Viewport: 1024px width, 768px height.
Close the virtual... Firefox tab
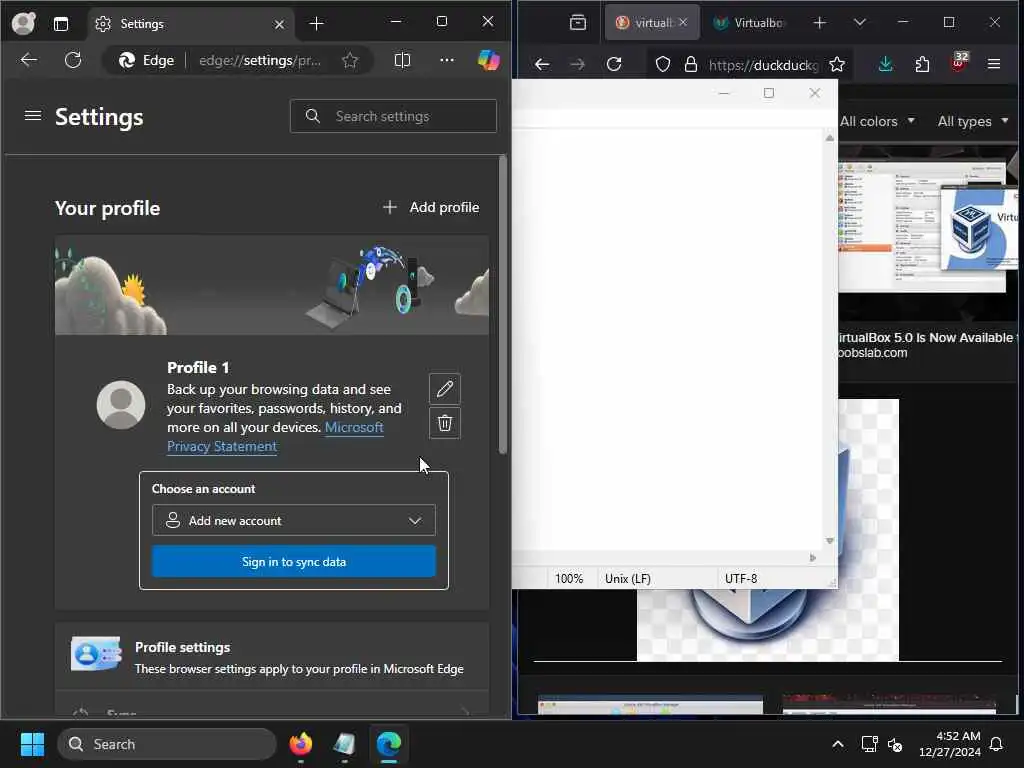683,22
